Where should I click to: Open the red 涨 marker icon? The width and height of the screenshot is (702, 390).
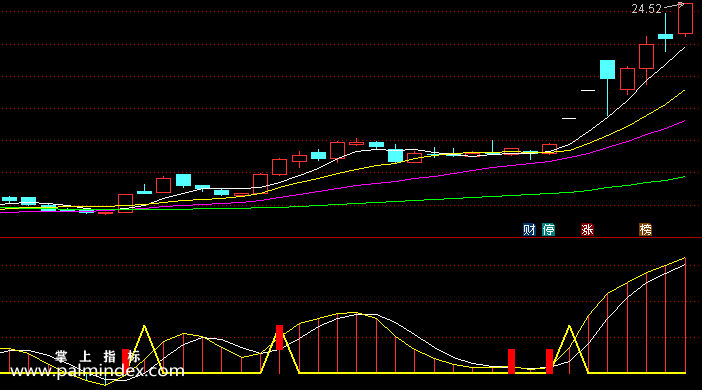[x=587, y=230]
